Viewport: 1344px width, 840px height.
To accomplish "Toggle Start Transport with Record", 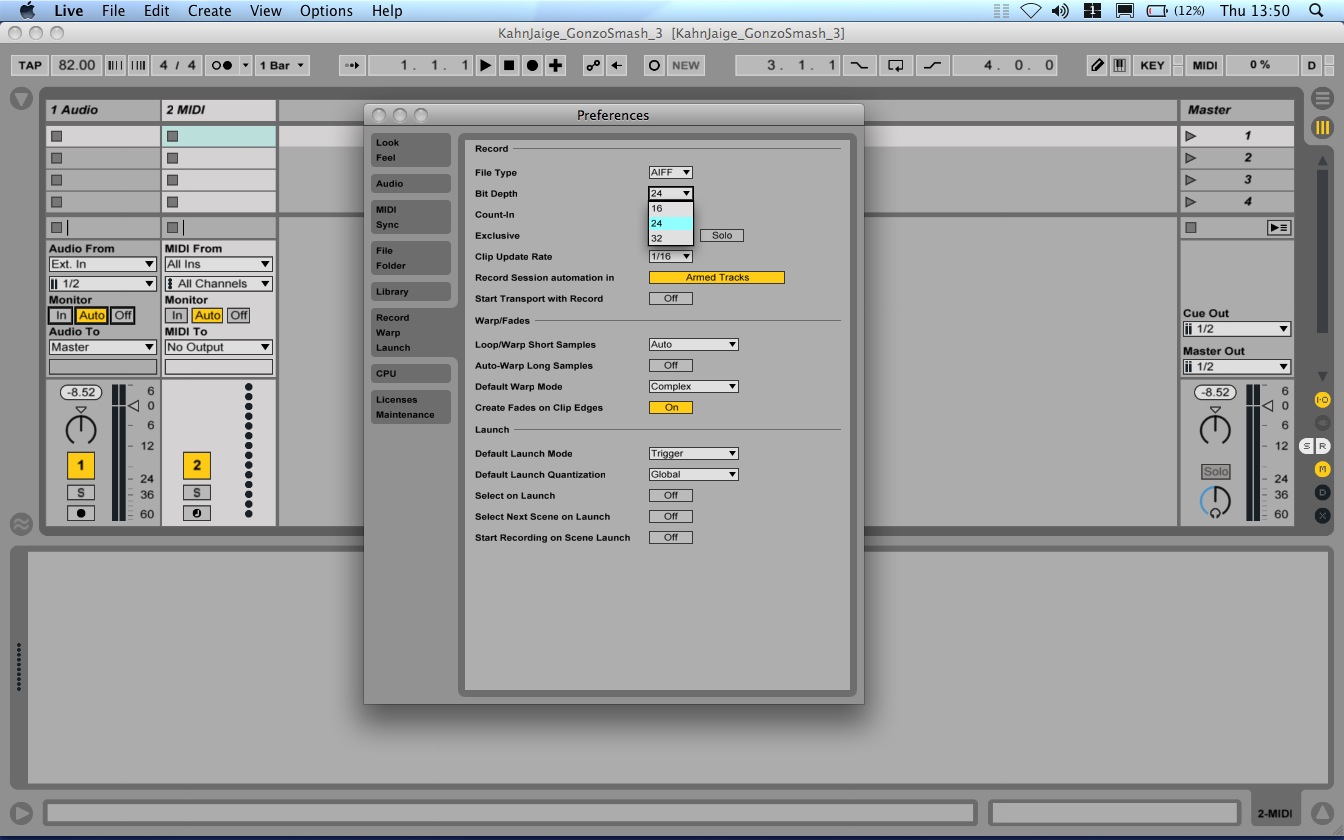I will [671, 298].
